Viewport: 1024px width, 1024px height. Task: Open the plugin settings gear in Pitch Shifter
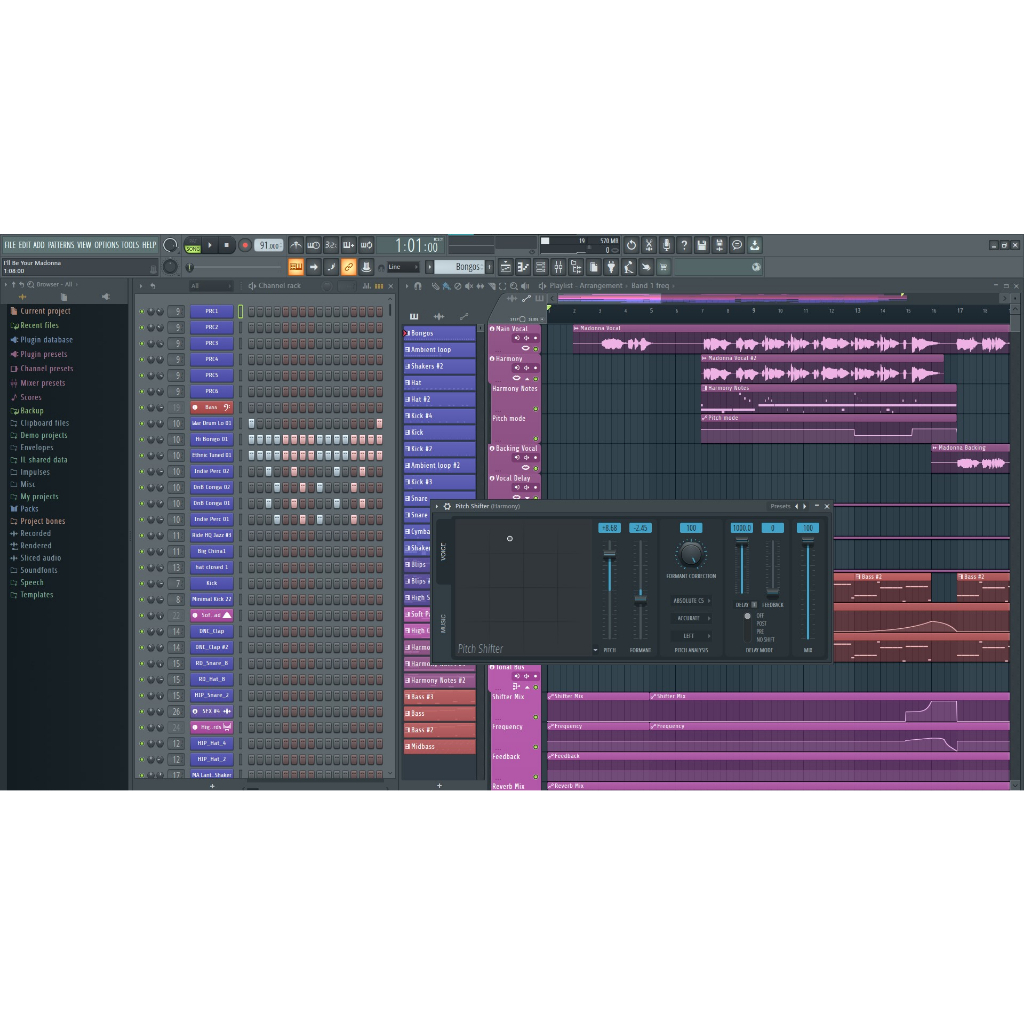click(x=447, y=506)
